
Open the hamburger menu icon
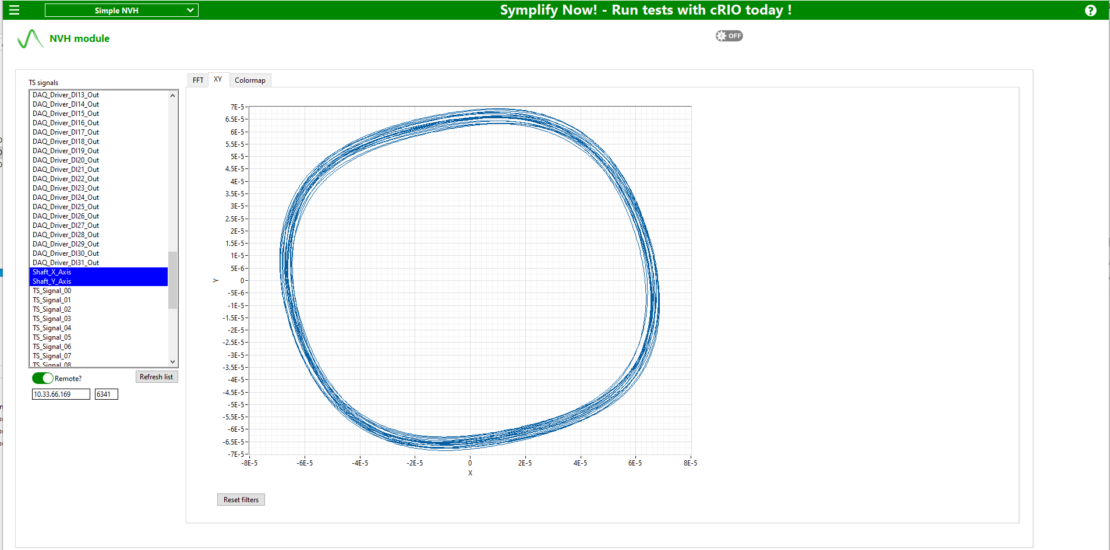pos(14,10)
